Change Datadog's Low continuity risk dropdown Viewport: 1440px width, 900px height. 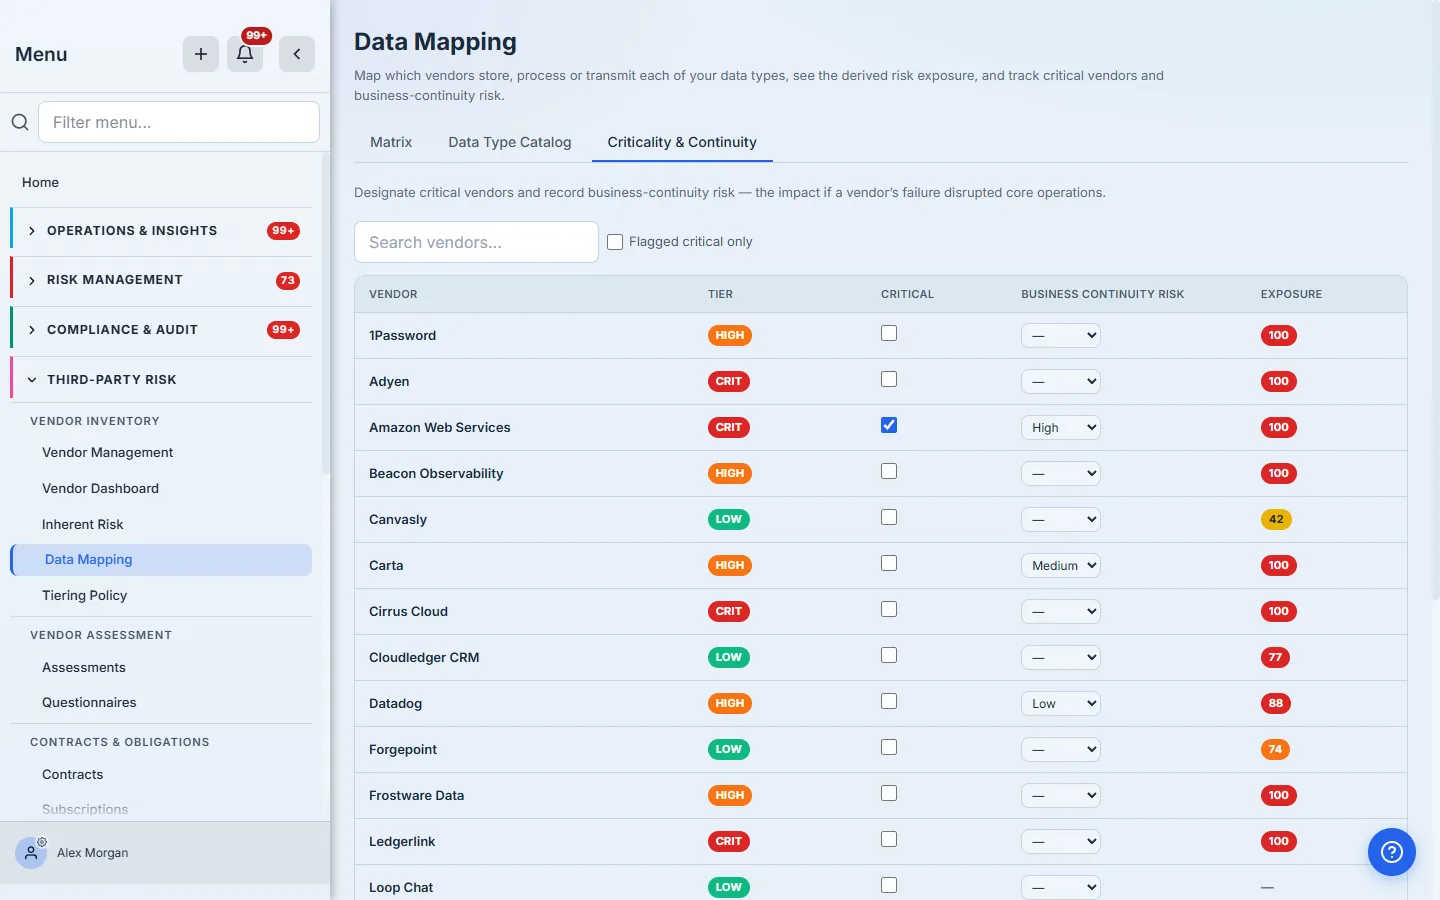1061,704
